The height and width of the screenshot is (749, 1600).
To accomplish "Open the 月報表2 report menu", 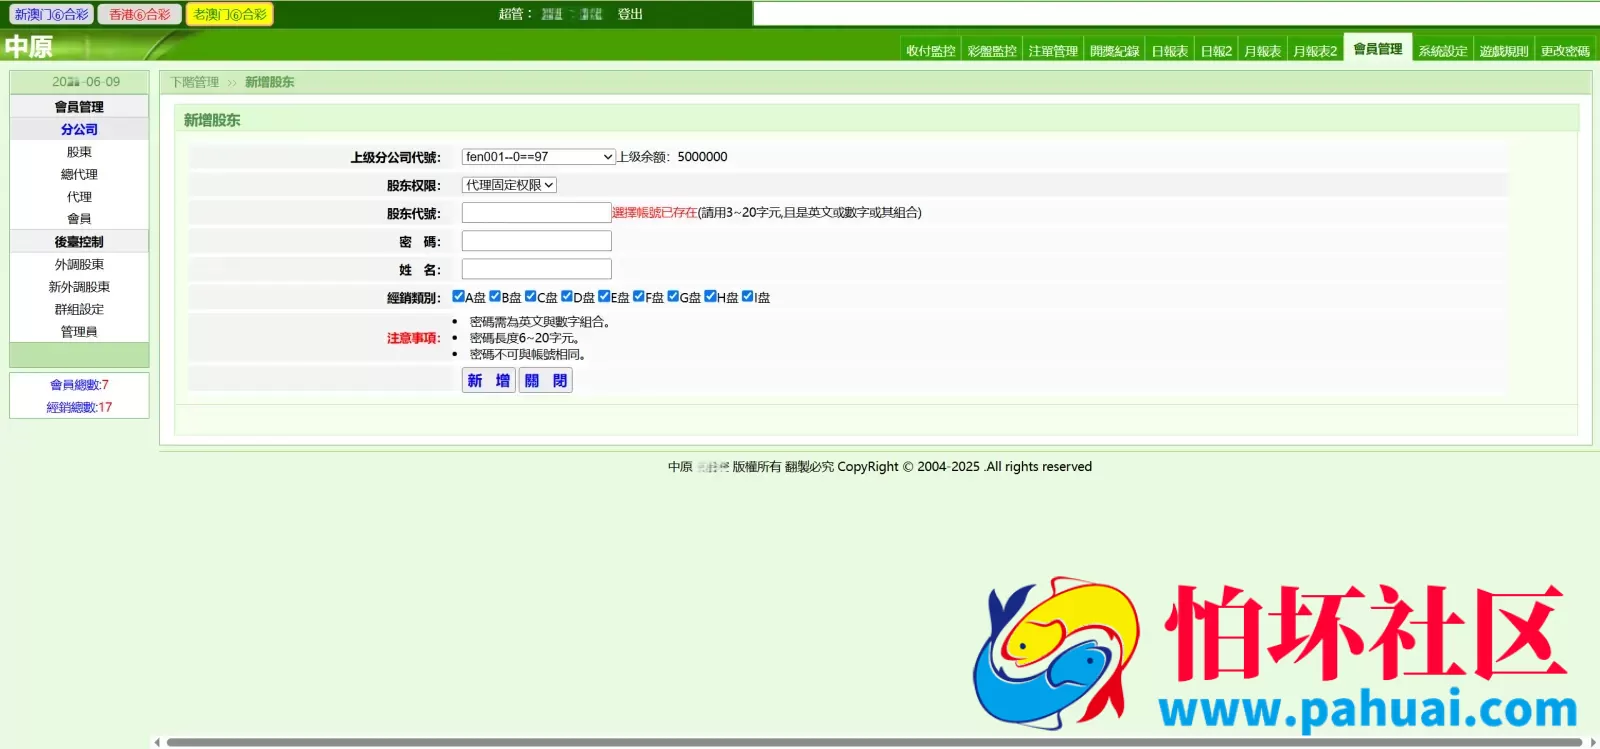I will [x=1315, y=51].
